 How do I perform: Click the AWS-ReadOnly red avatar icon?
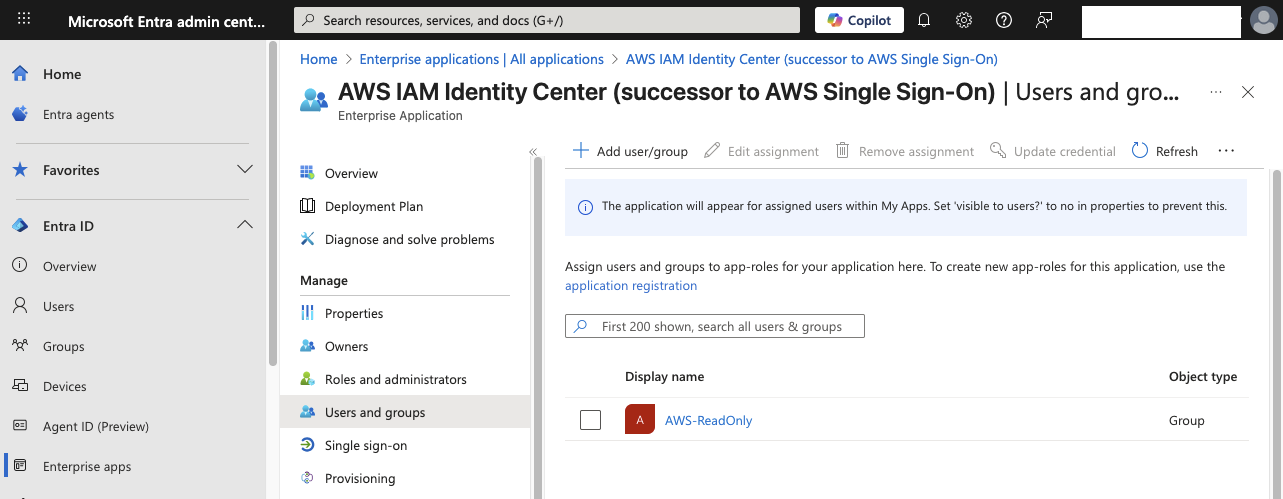pyautogui.click(x=640, y=420)
